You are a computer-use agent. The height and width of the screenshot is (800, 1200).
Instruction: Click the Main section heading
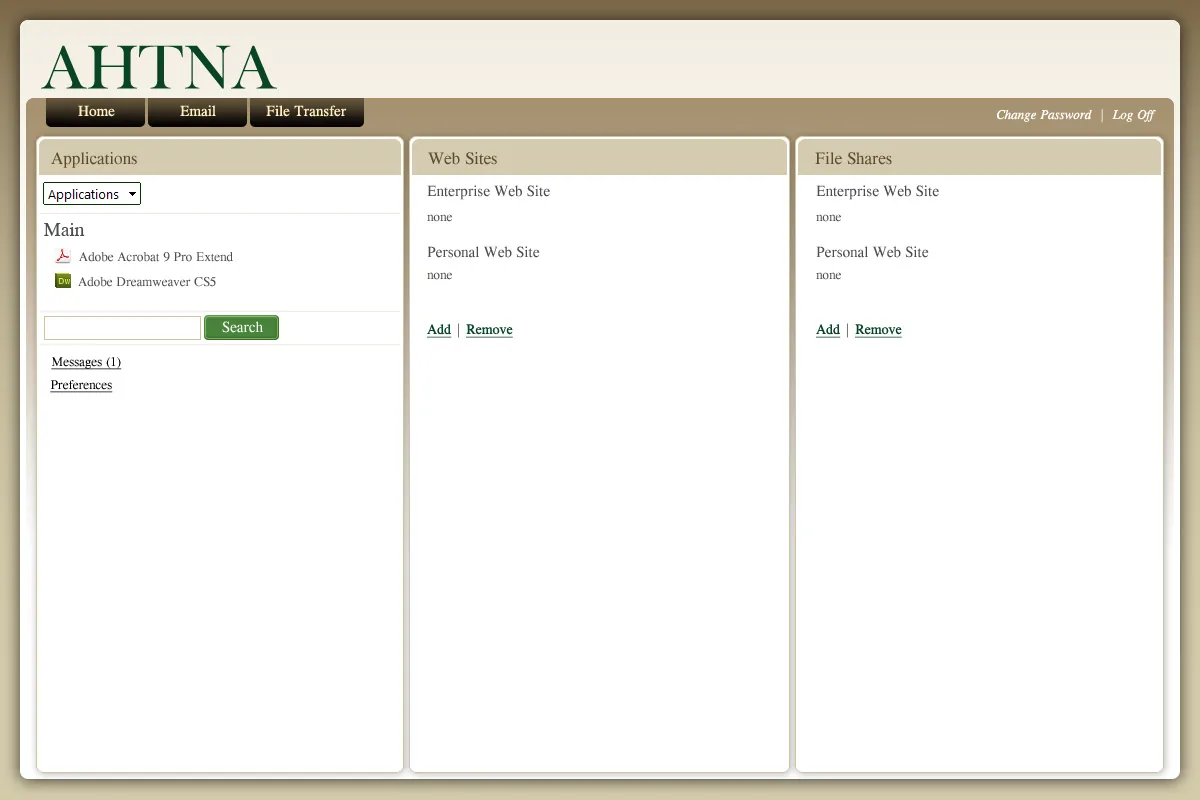coord(64,230)
